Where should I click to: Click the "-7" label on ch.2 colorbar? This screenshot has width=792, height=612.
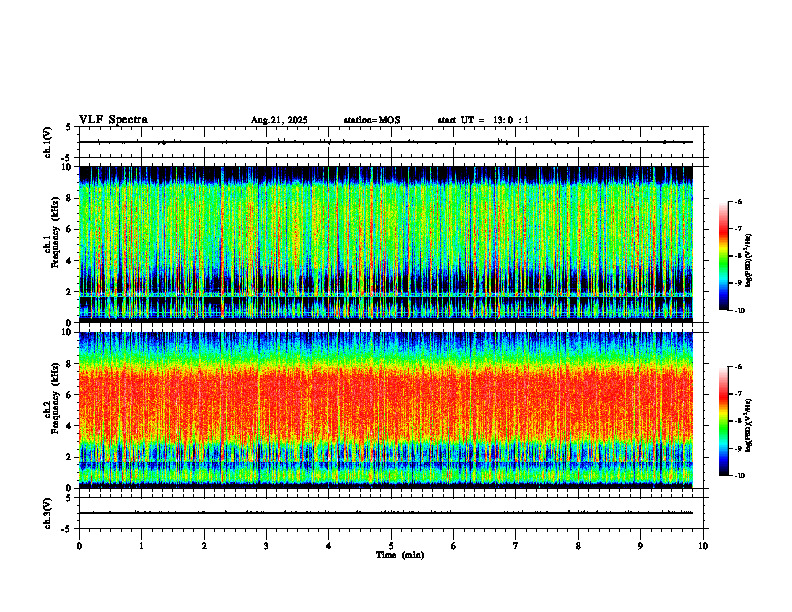click(x=738, y=394)
